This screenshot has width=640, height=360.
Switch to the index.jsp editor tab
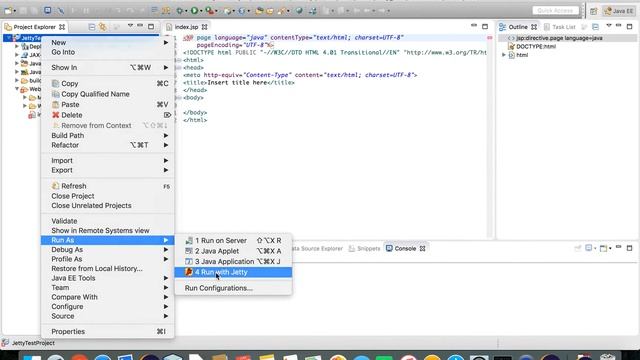tap(186, 27)
